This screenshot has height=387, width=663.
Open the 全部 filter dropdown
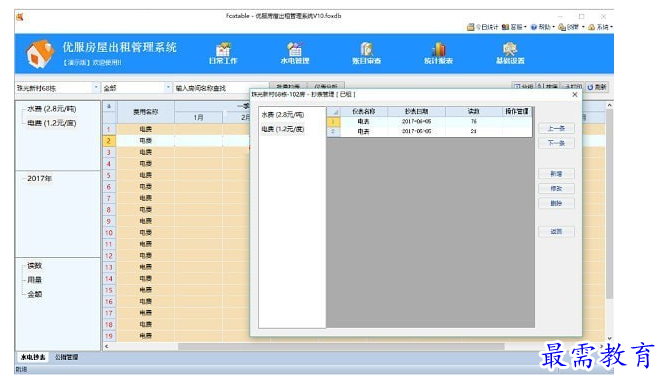click(168, 88)
